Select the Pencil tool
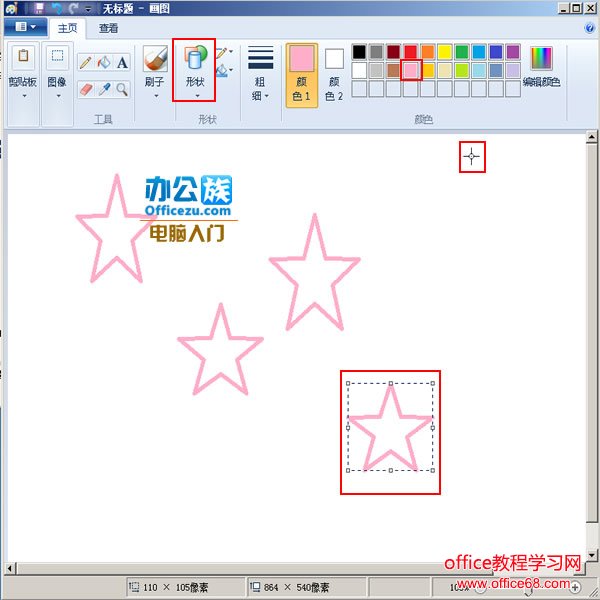This screenshot has width=600, height=600. tap(85, 62)
